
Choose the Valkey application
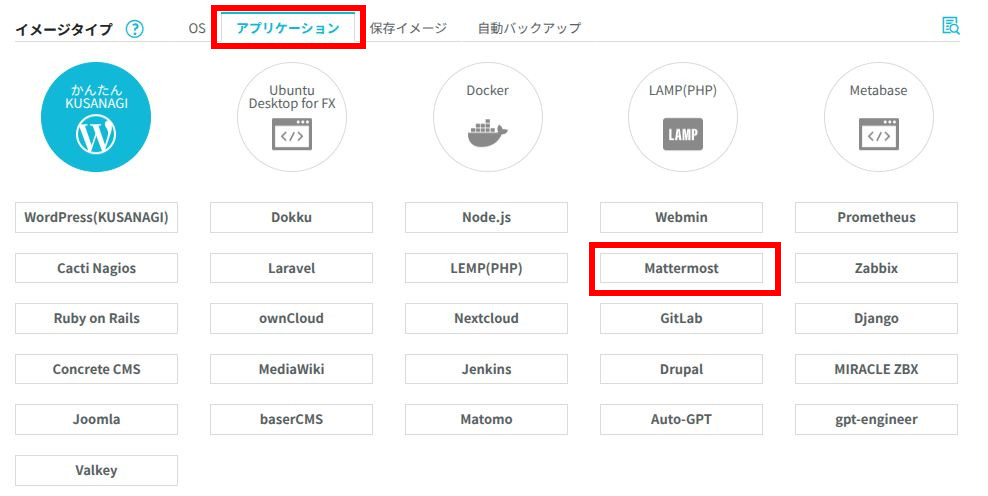point(96,470)
